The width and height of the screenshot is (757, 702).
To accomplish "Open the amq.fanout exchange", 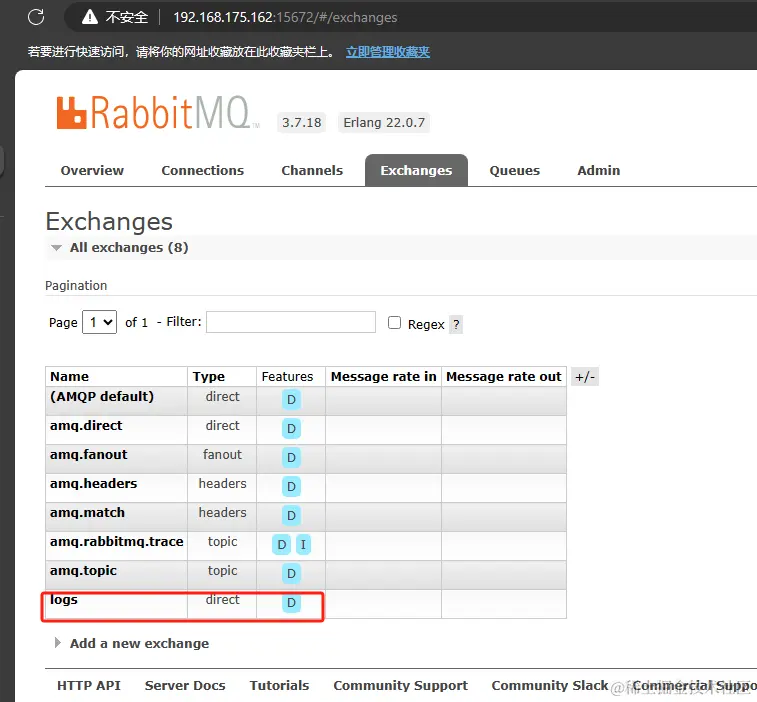I will tap(89, 455).
